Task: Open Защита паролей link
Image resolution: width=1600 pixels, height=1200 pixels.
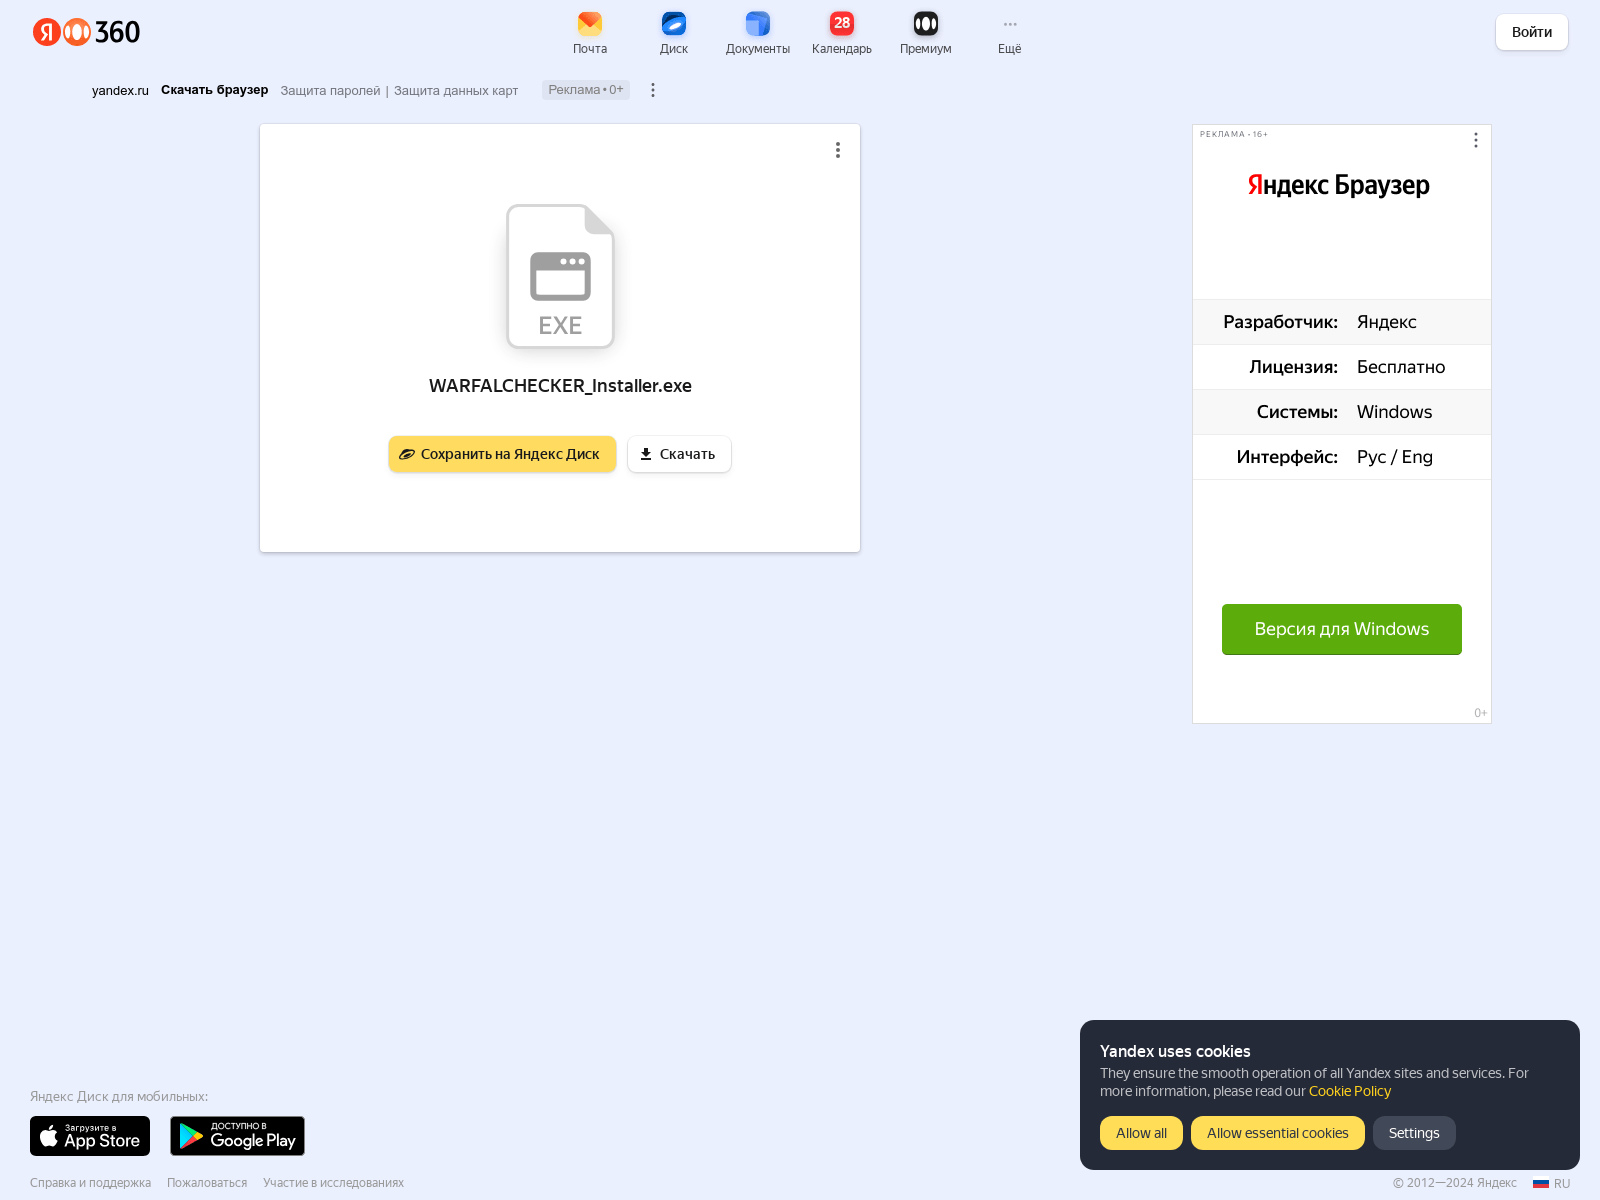Action: click(x=330, y=90)
